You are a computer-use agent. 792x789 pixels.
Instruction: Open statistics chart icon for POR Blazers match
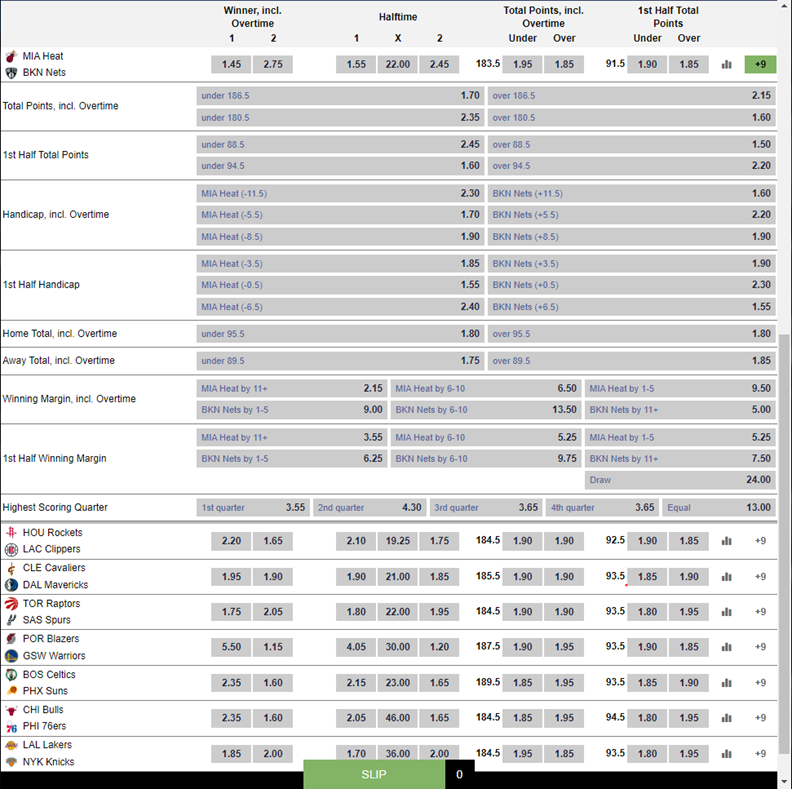coord(726,647)
